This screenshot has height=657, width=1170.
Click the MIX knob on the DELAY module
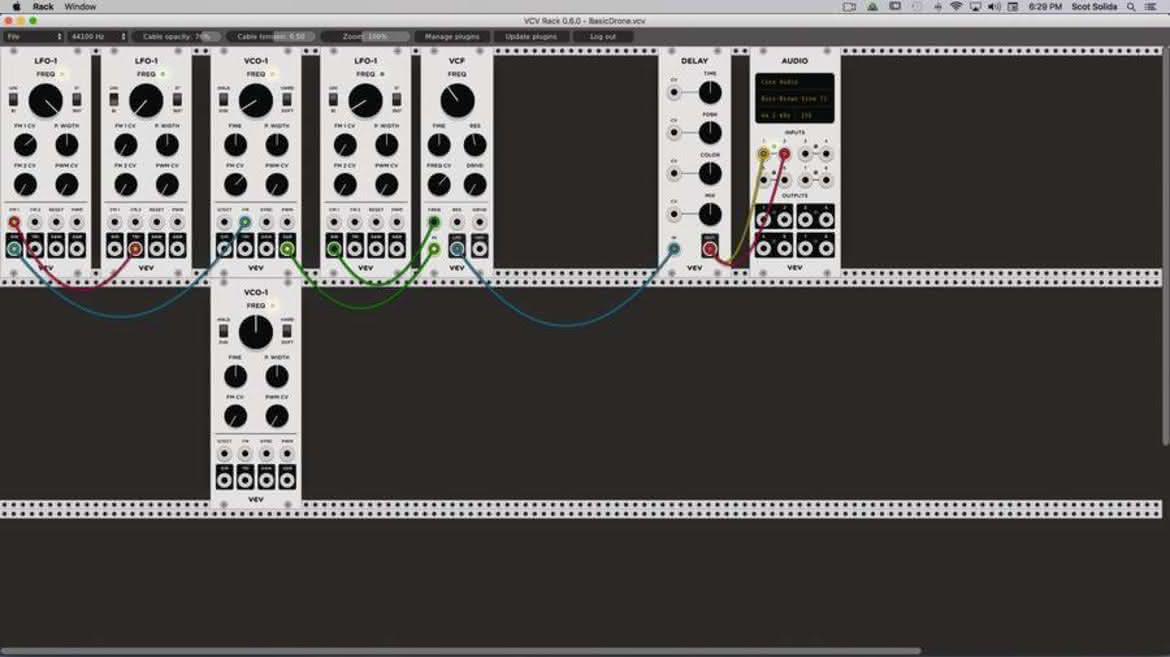710,214
